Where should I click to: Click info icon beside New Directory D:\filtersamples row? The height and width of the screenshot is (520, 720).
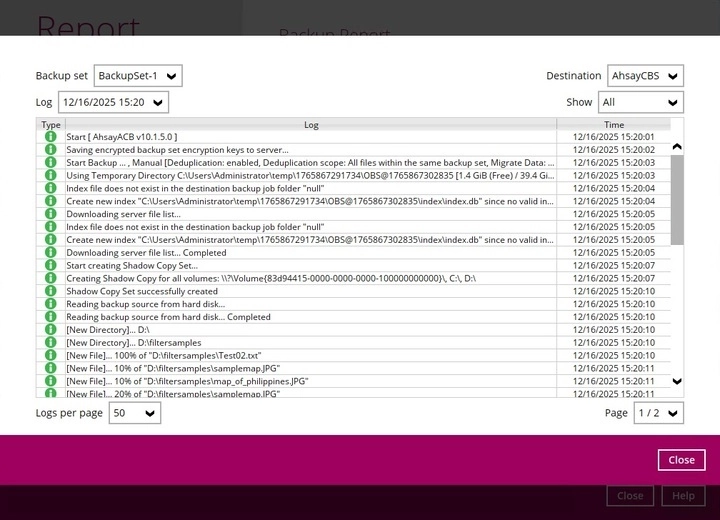click(50, 343)
